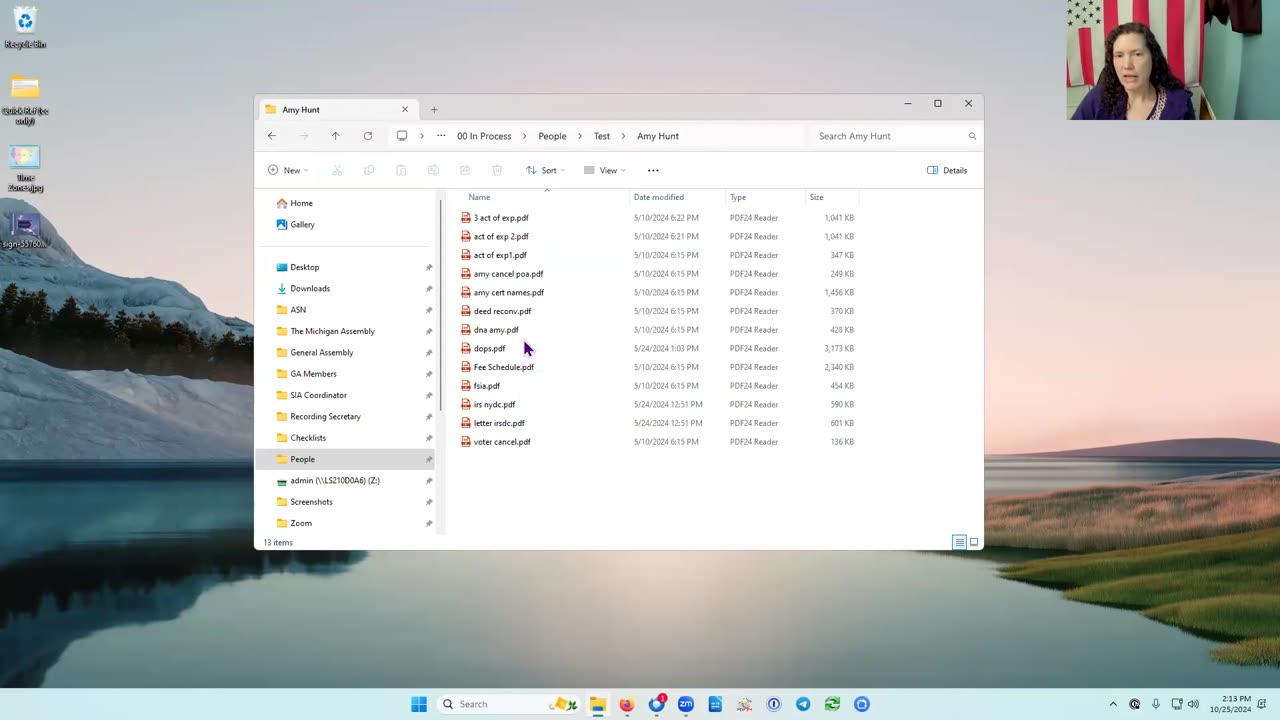Go back with the back arrow
The height and width of the screenshot is (720, 1280).
pyautogui.click(x=272, y=136)
